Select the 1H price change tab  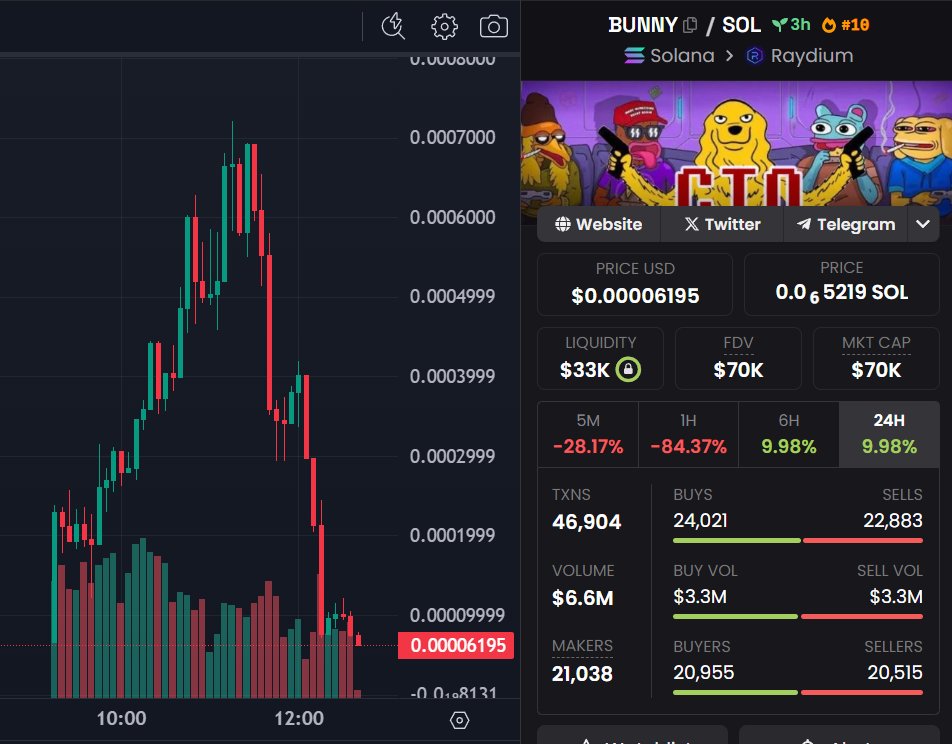tap(688, 434)
